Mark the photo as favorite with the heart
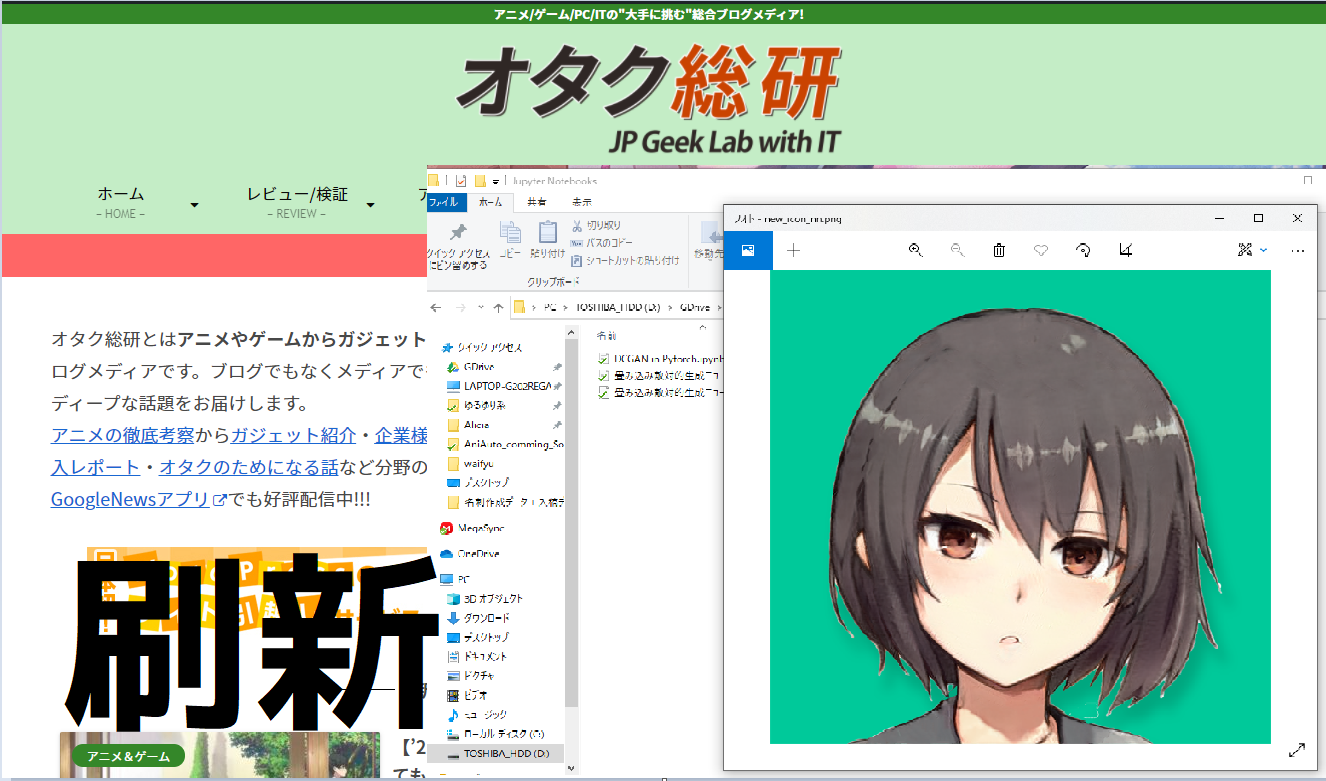The image size is (1326, 781). tap(1041, 250)
